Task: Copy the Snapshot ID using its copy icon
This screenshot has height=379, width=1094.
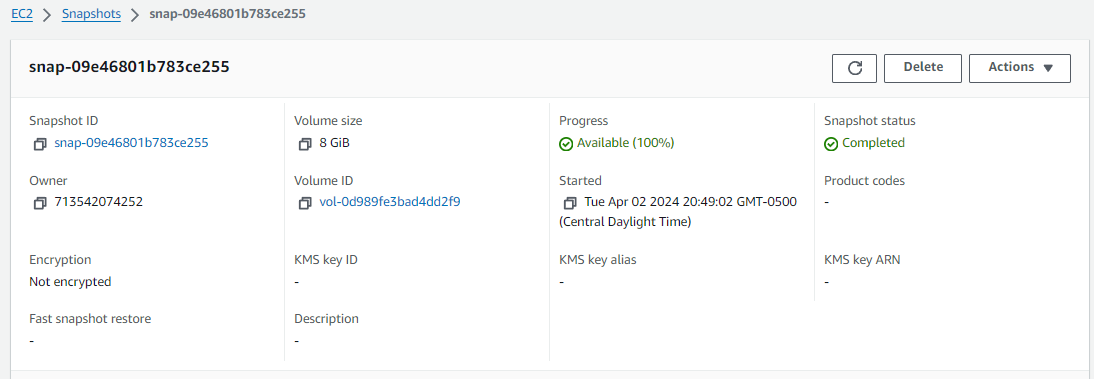Action: click(40, 144)
